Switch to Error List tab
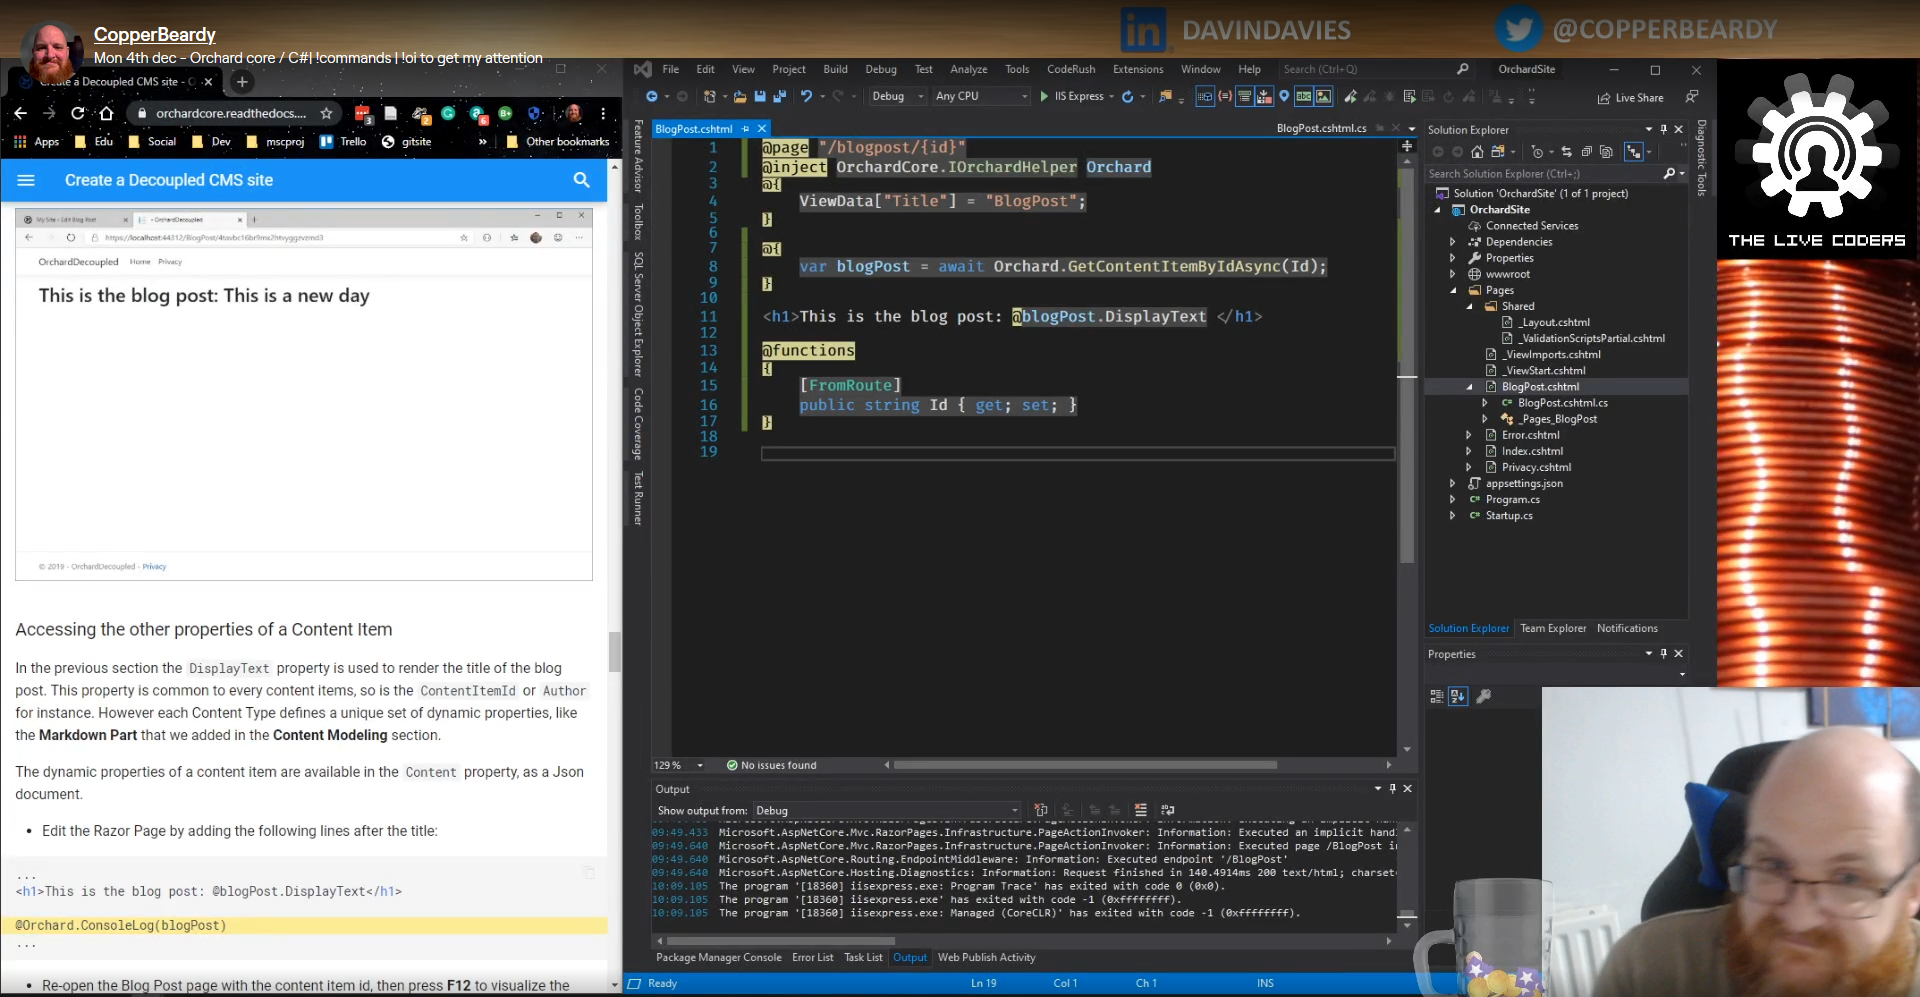Viewport: 1920px width, 997px height. 812,957
